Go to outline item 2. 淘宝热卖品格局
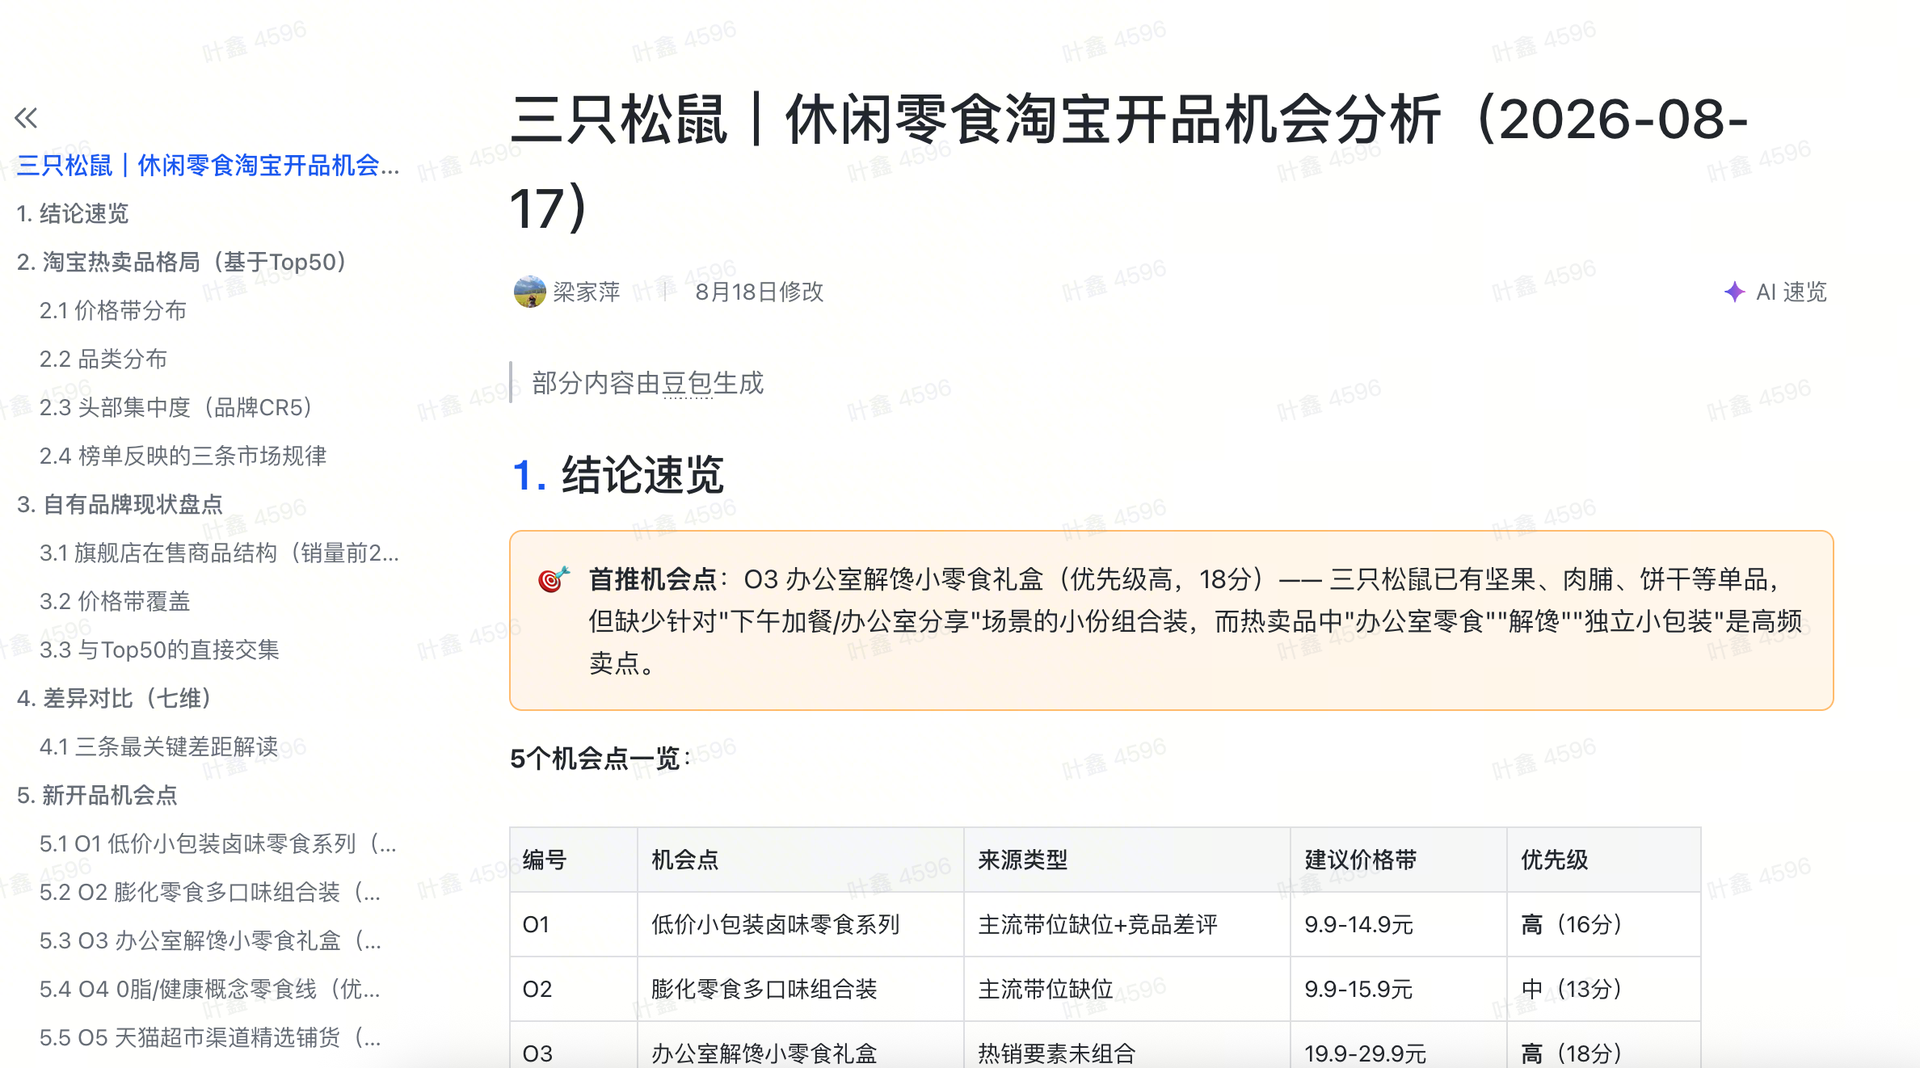This screenshot has height=1068, width=1920. (182, 262)
